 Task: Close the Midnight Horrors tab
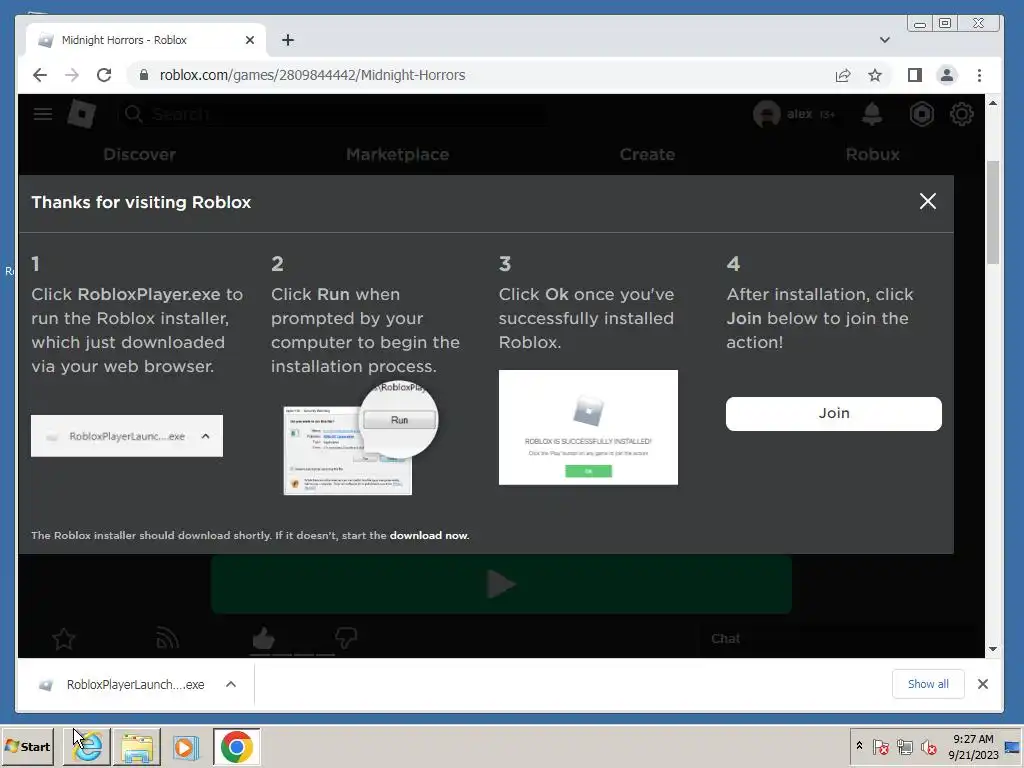249,40
